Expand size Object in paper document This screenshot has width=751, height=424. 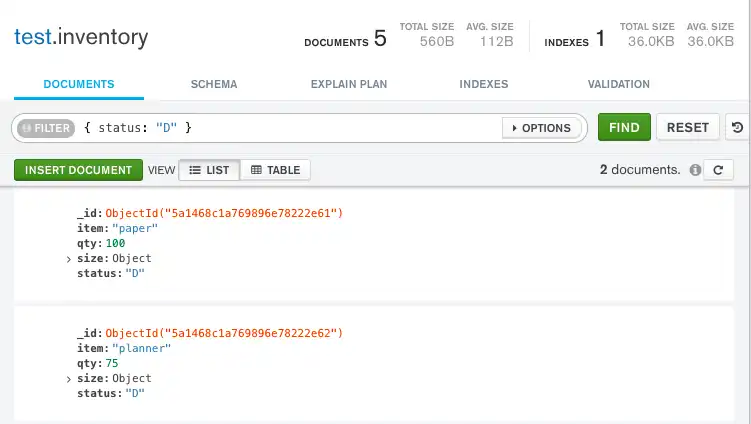pyautogui.click(x=69, y=259)
